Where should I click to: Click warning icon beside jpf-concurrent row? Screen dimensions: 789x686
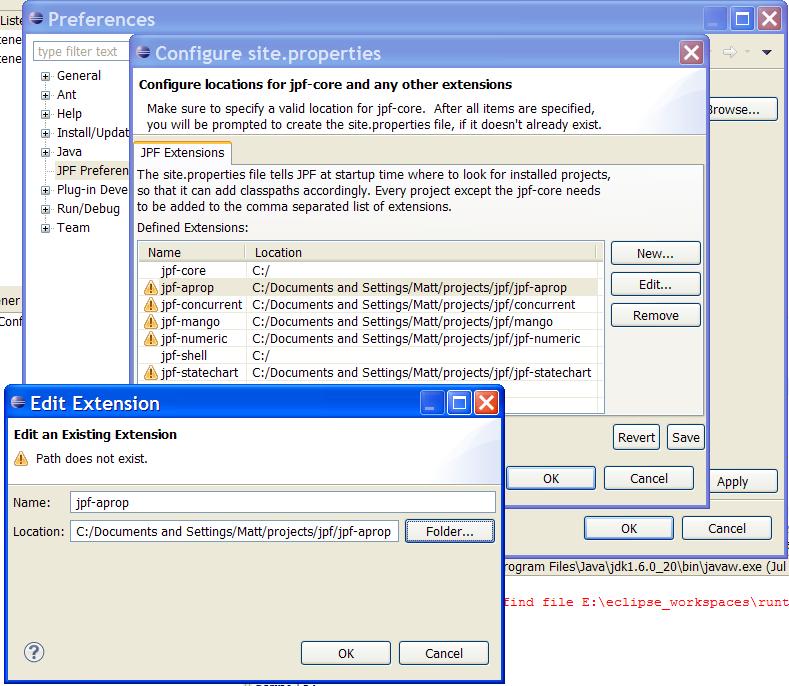point(151,305)
